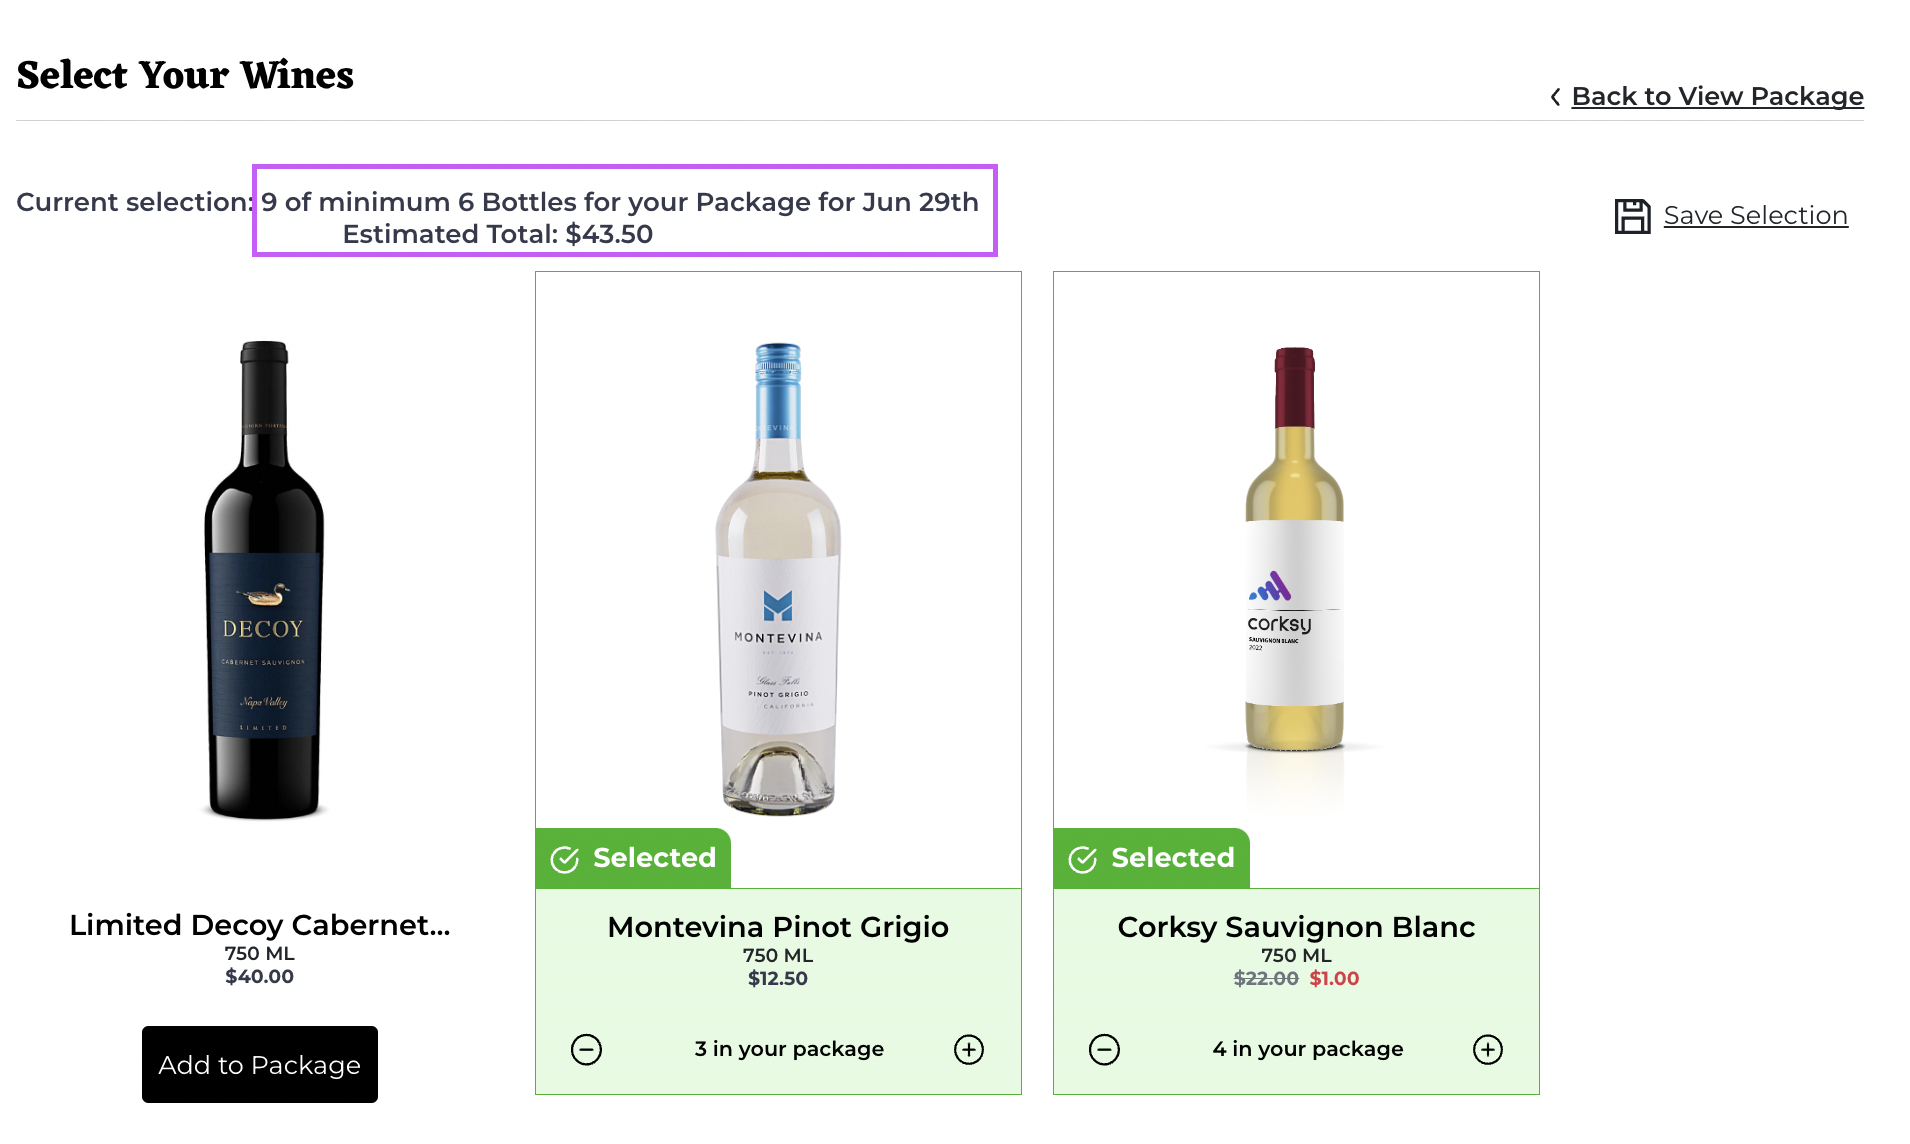
Task: Click the Estimated Total summary text
Action: 497,235
